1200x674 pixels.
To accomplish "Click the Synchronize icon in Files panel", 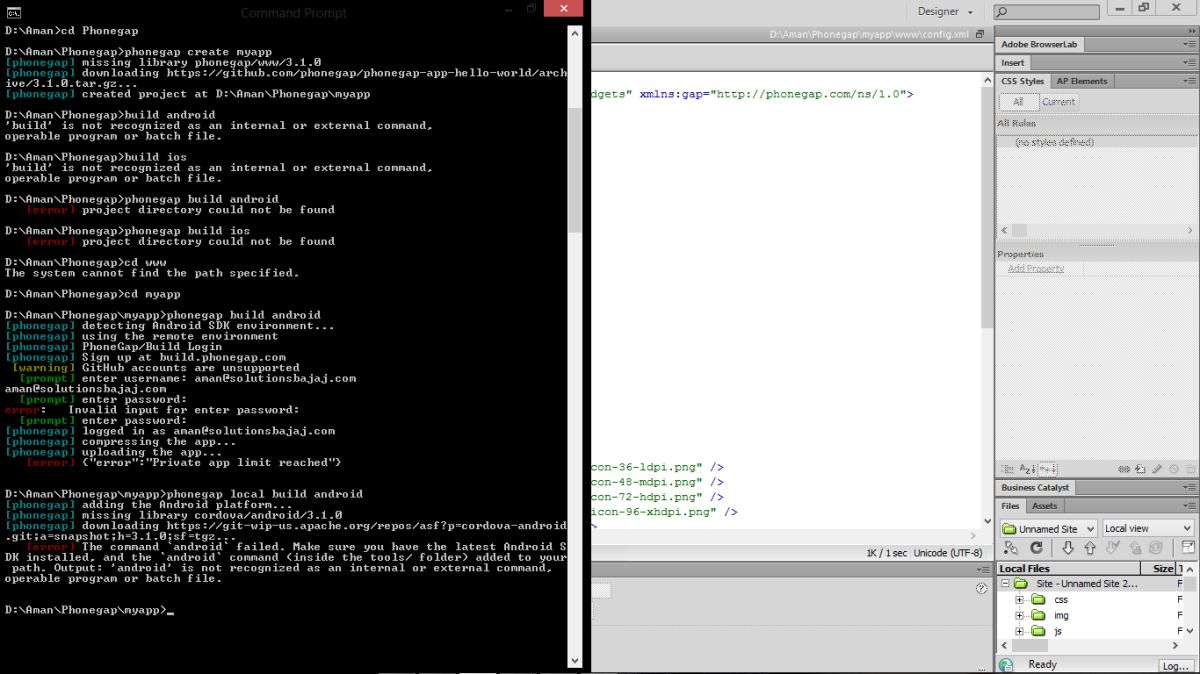I will tap(1157, 548).
